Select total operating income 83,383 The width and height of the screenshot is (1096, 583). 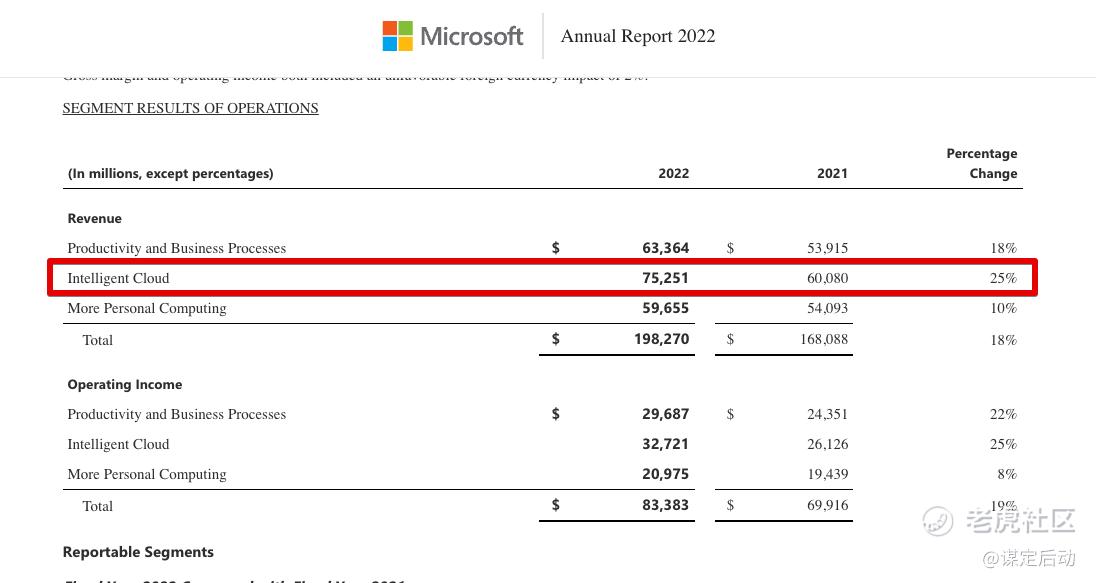coord(665,505)
